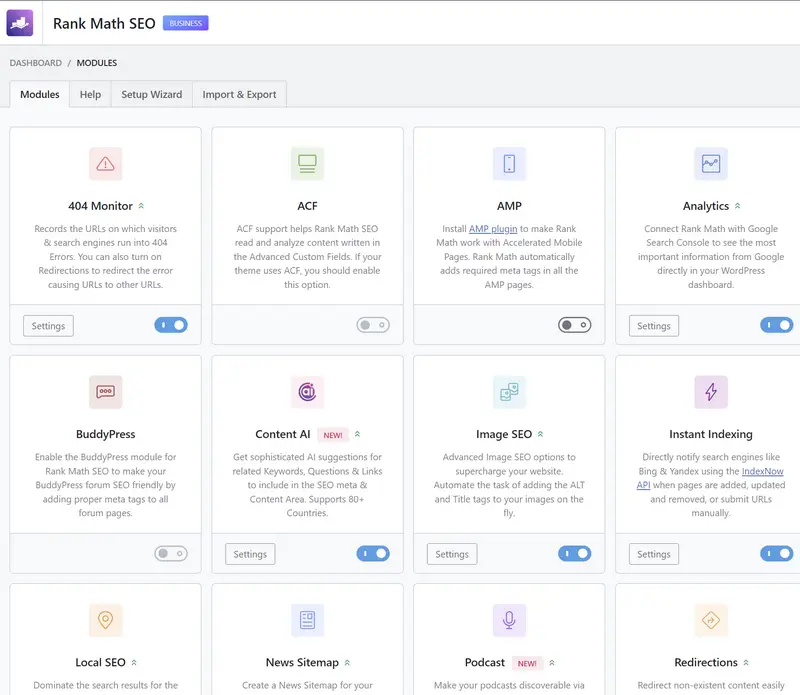Screen dimensions: 800x695
Task: Click the AMP mobile phone icon
Action: 509,163
